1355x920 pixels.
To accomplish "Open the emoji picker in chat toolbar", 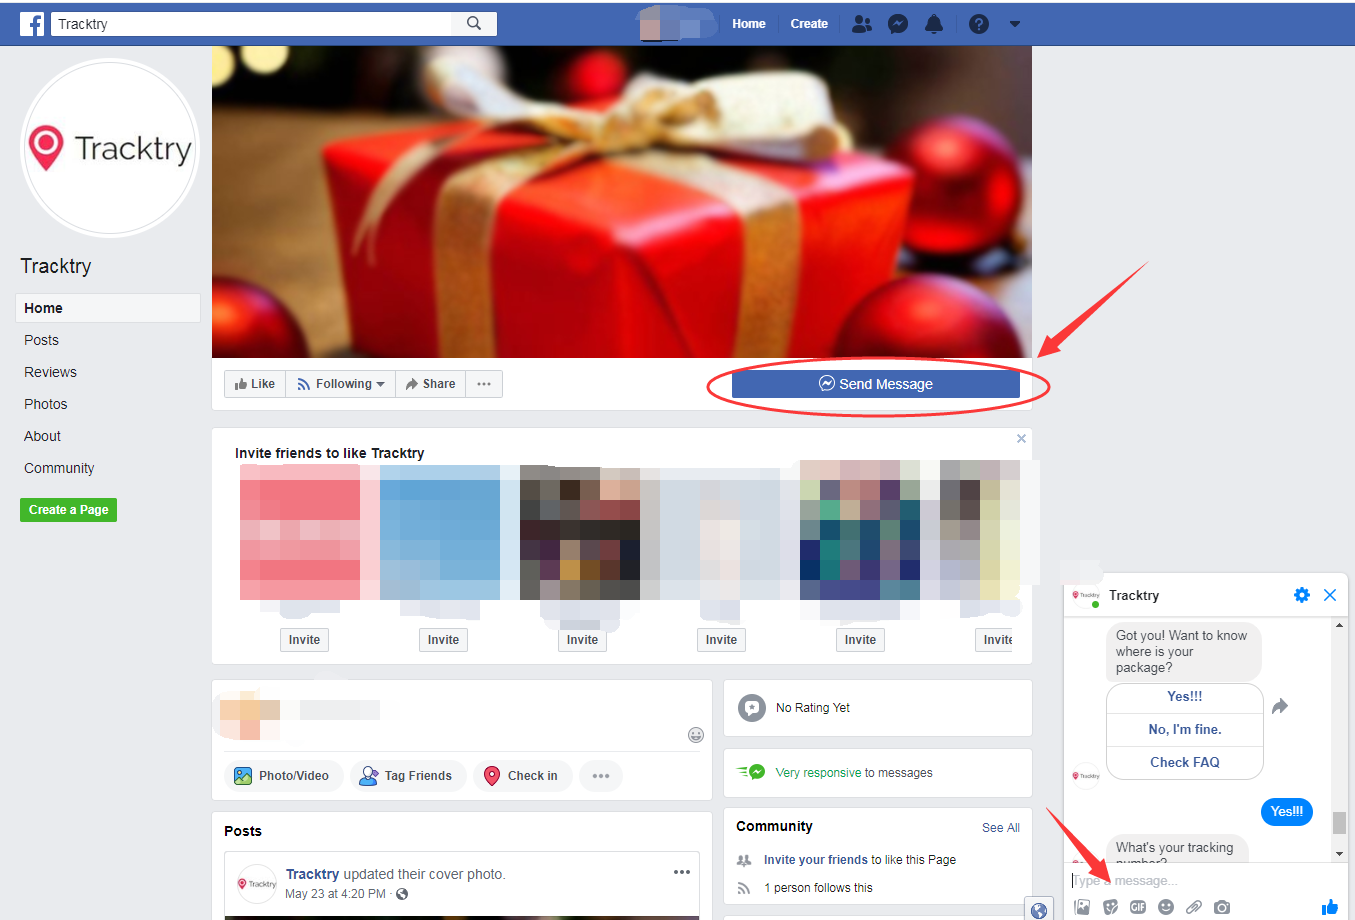I will [1166, 907].
